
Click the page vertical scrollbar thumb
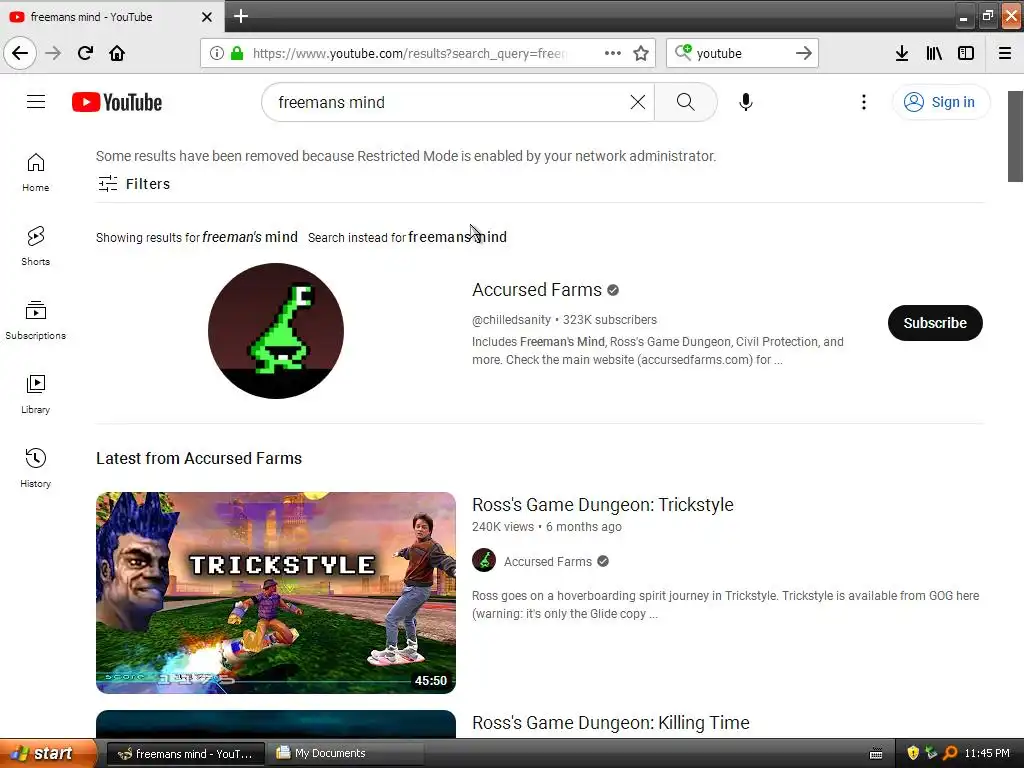coord(1015,136)
